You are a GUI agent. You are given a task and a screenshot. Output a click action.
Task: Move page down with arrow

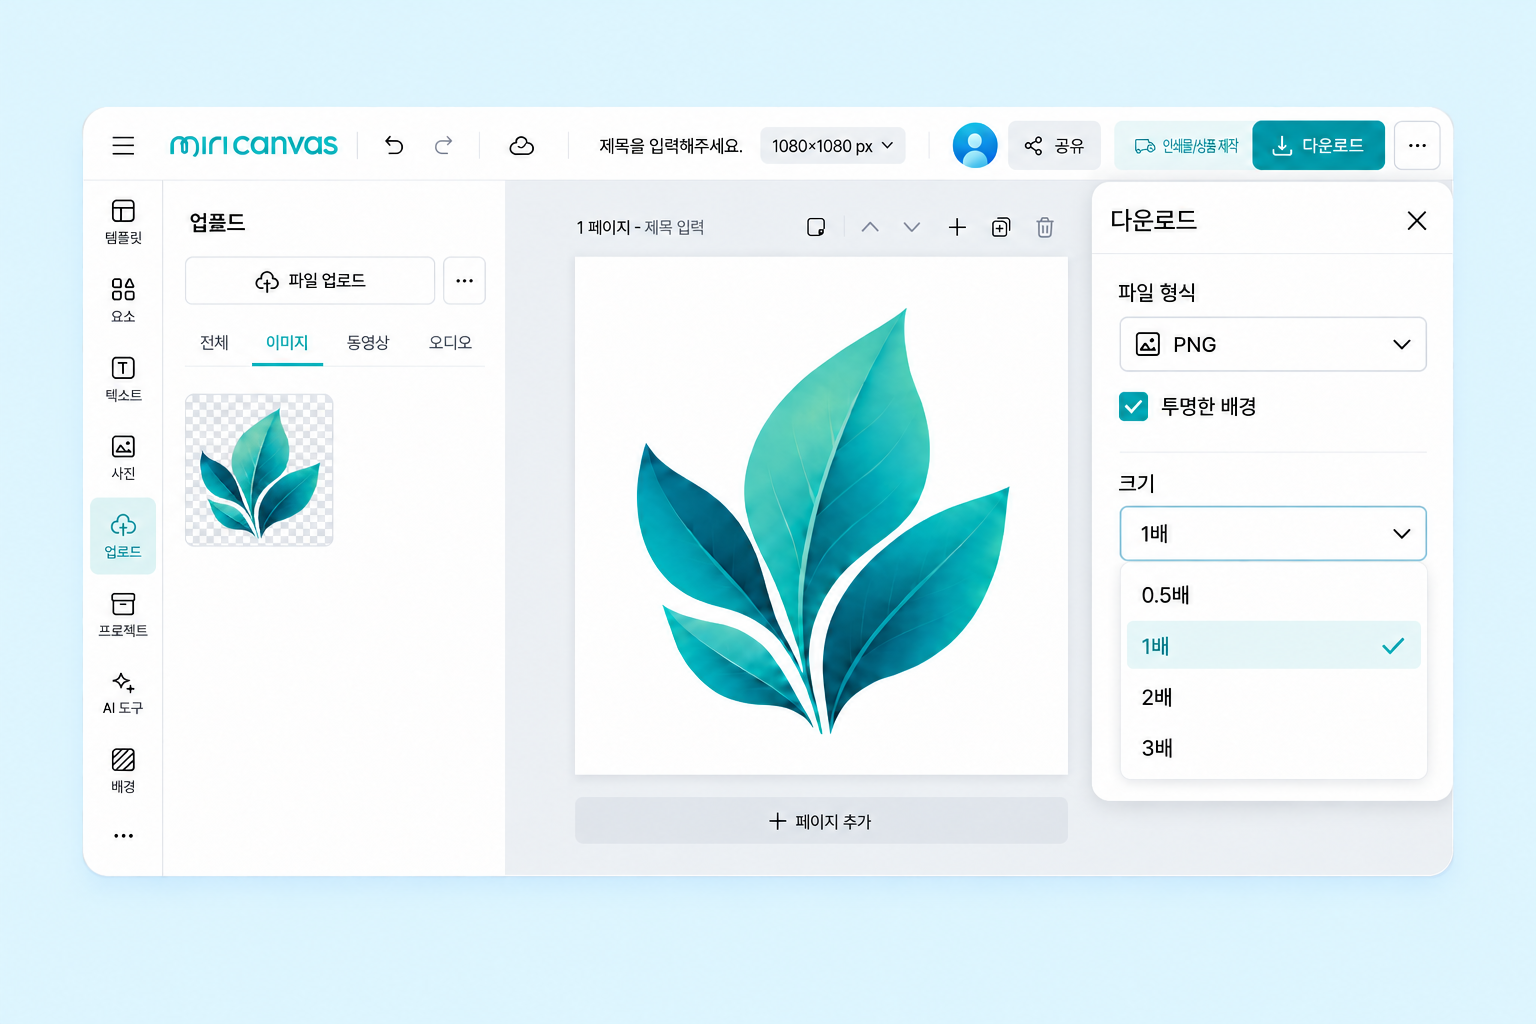click(x=912, y=227)
